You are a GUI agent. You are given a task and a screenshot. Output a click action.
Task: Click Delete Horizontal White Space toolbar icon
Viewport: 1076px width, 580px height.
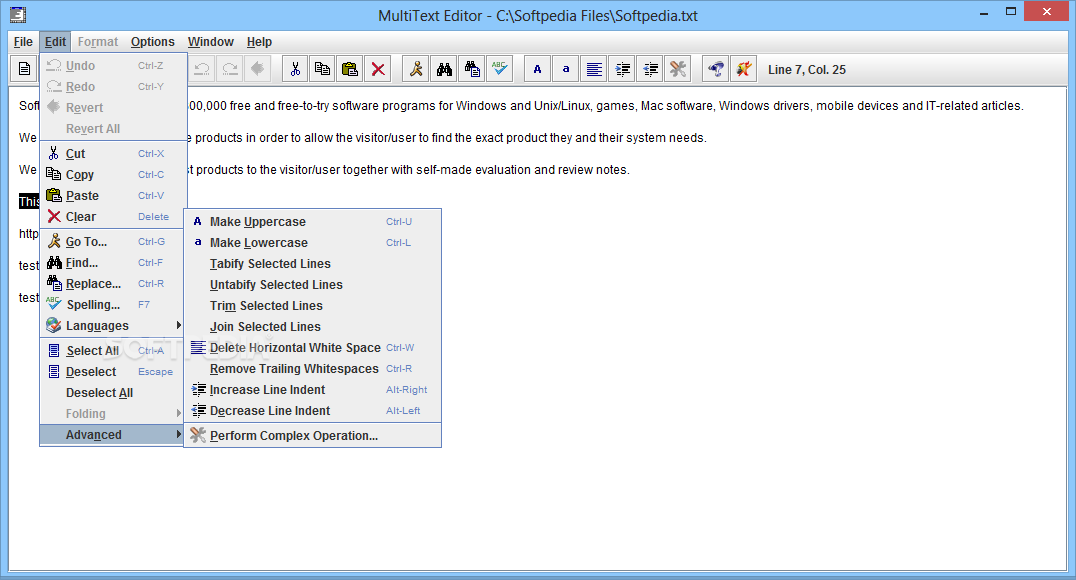(x=594, y=69)
